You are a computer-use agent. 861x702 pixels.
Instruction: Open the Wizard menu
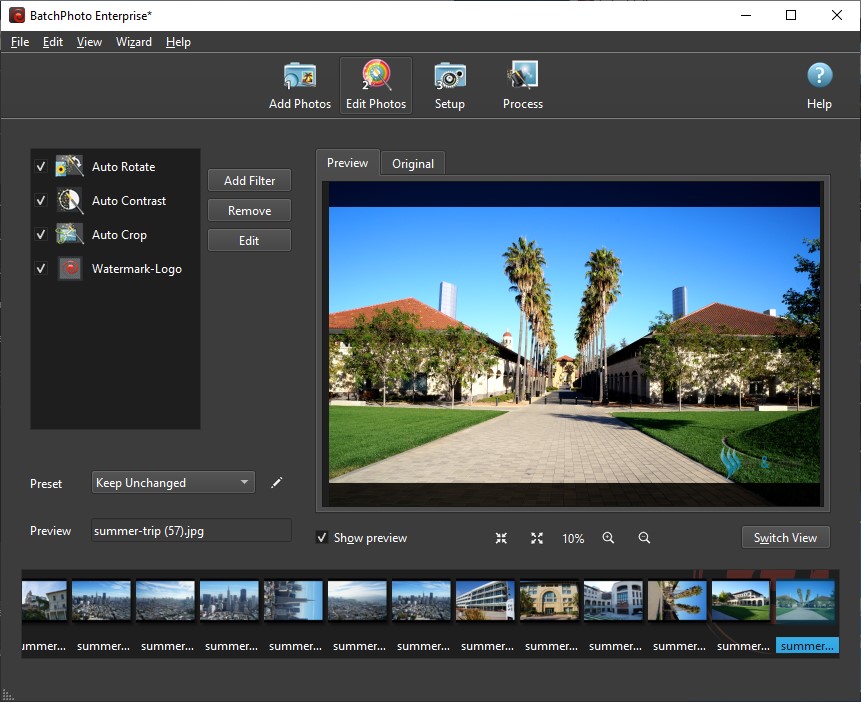[x=133, y=42]
